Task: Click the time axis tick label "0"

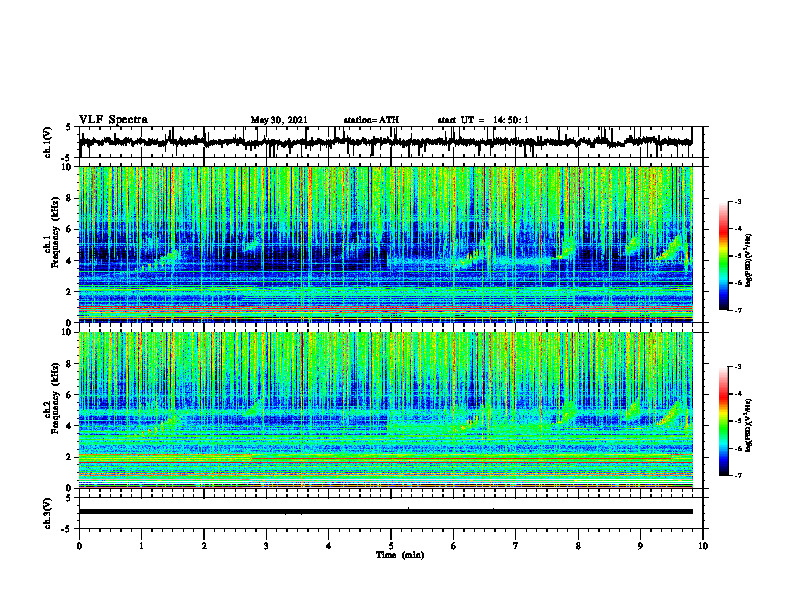Action: tap(79, 546)
